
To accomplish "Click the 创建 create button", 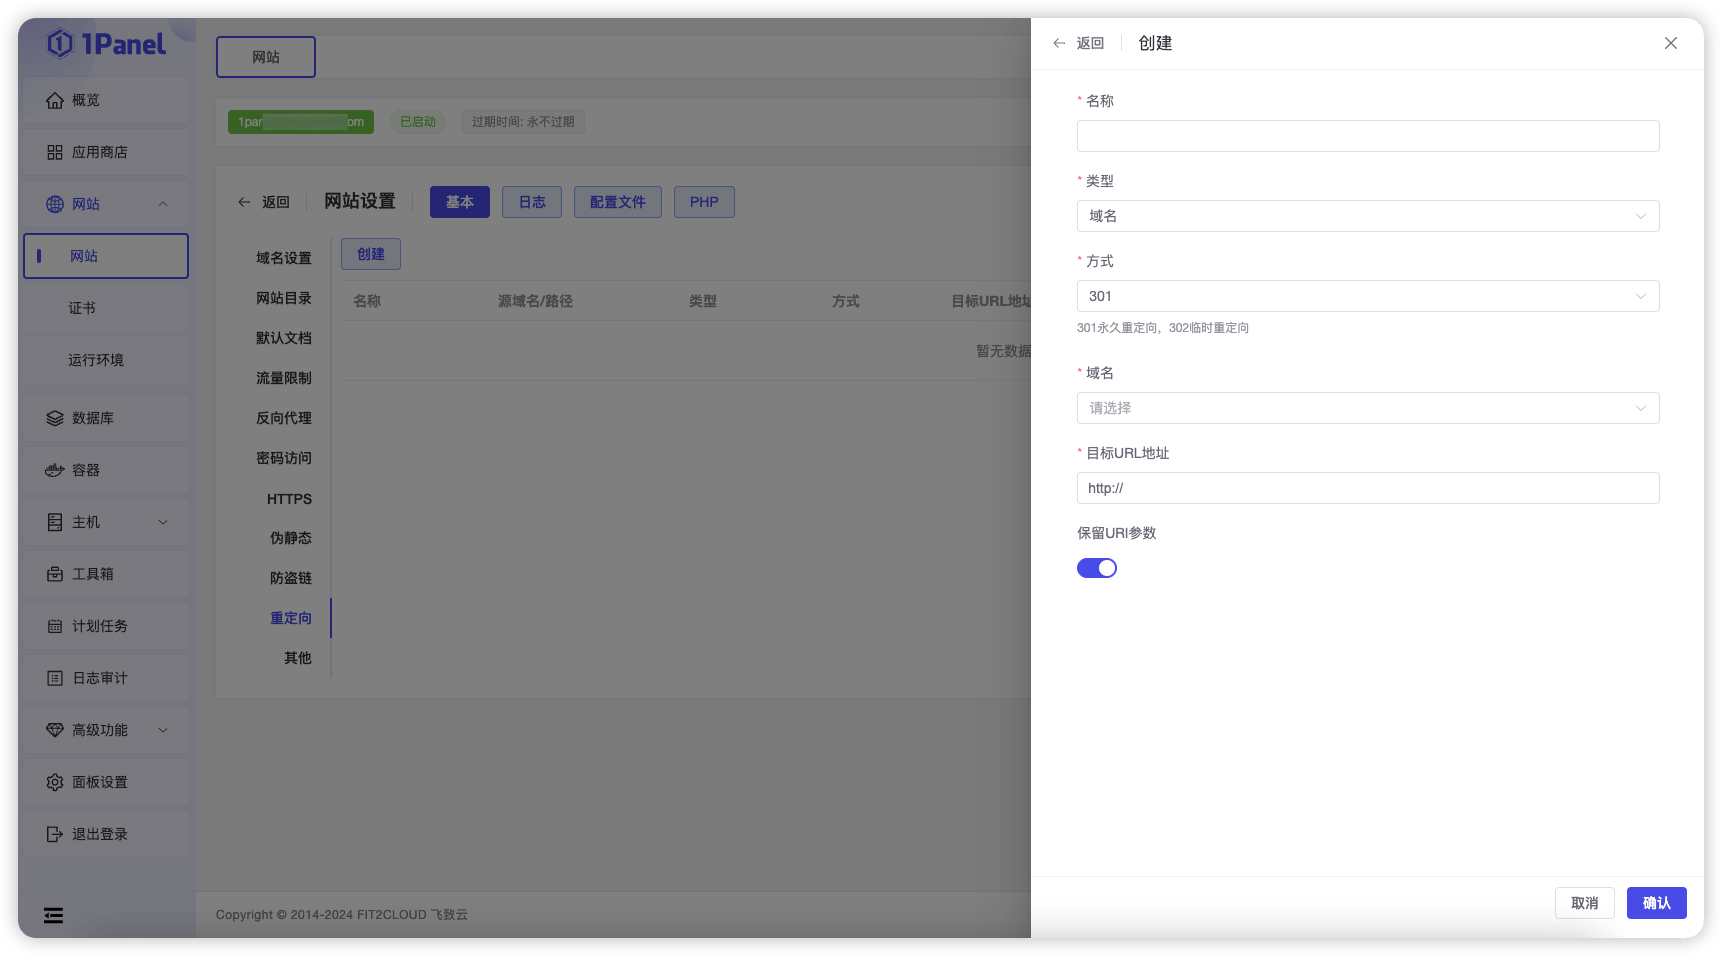I will [370, 253].
